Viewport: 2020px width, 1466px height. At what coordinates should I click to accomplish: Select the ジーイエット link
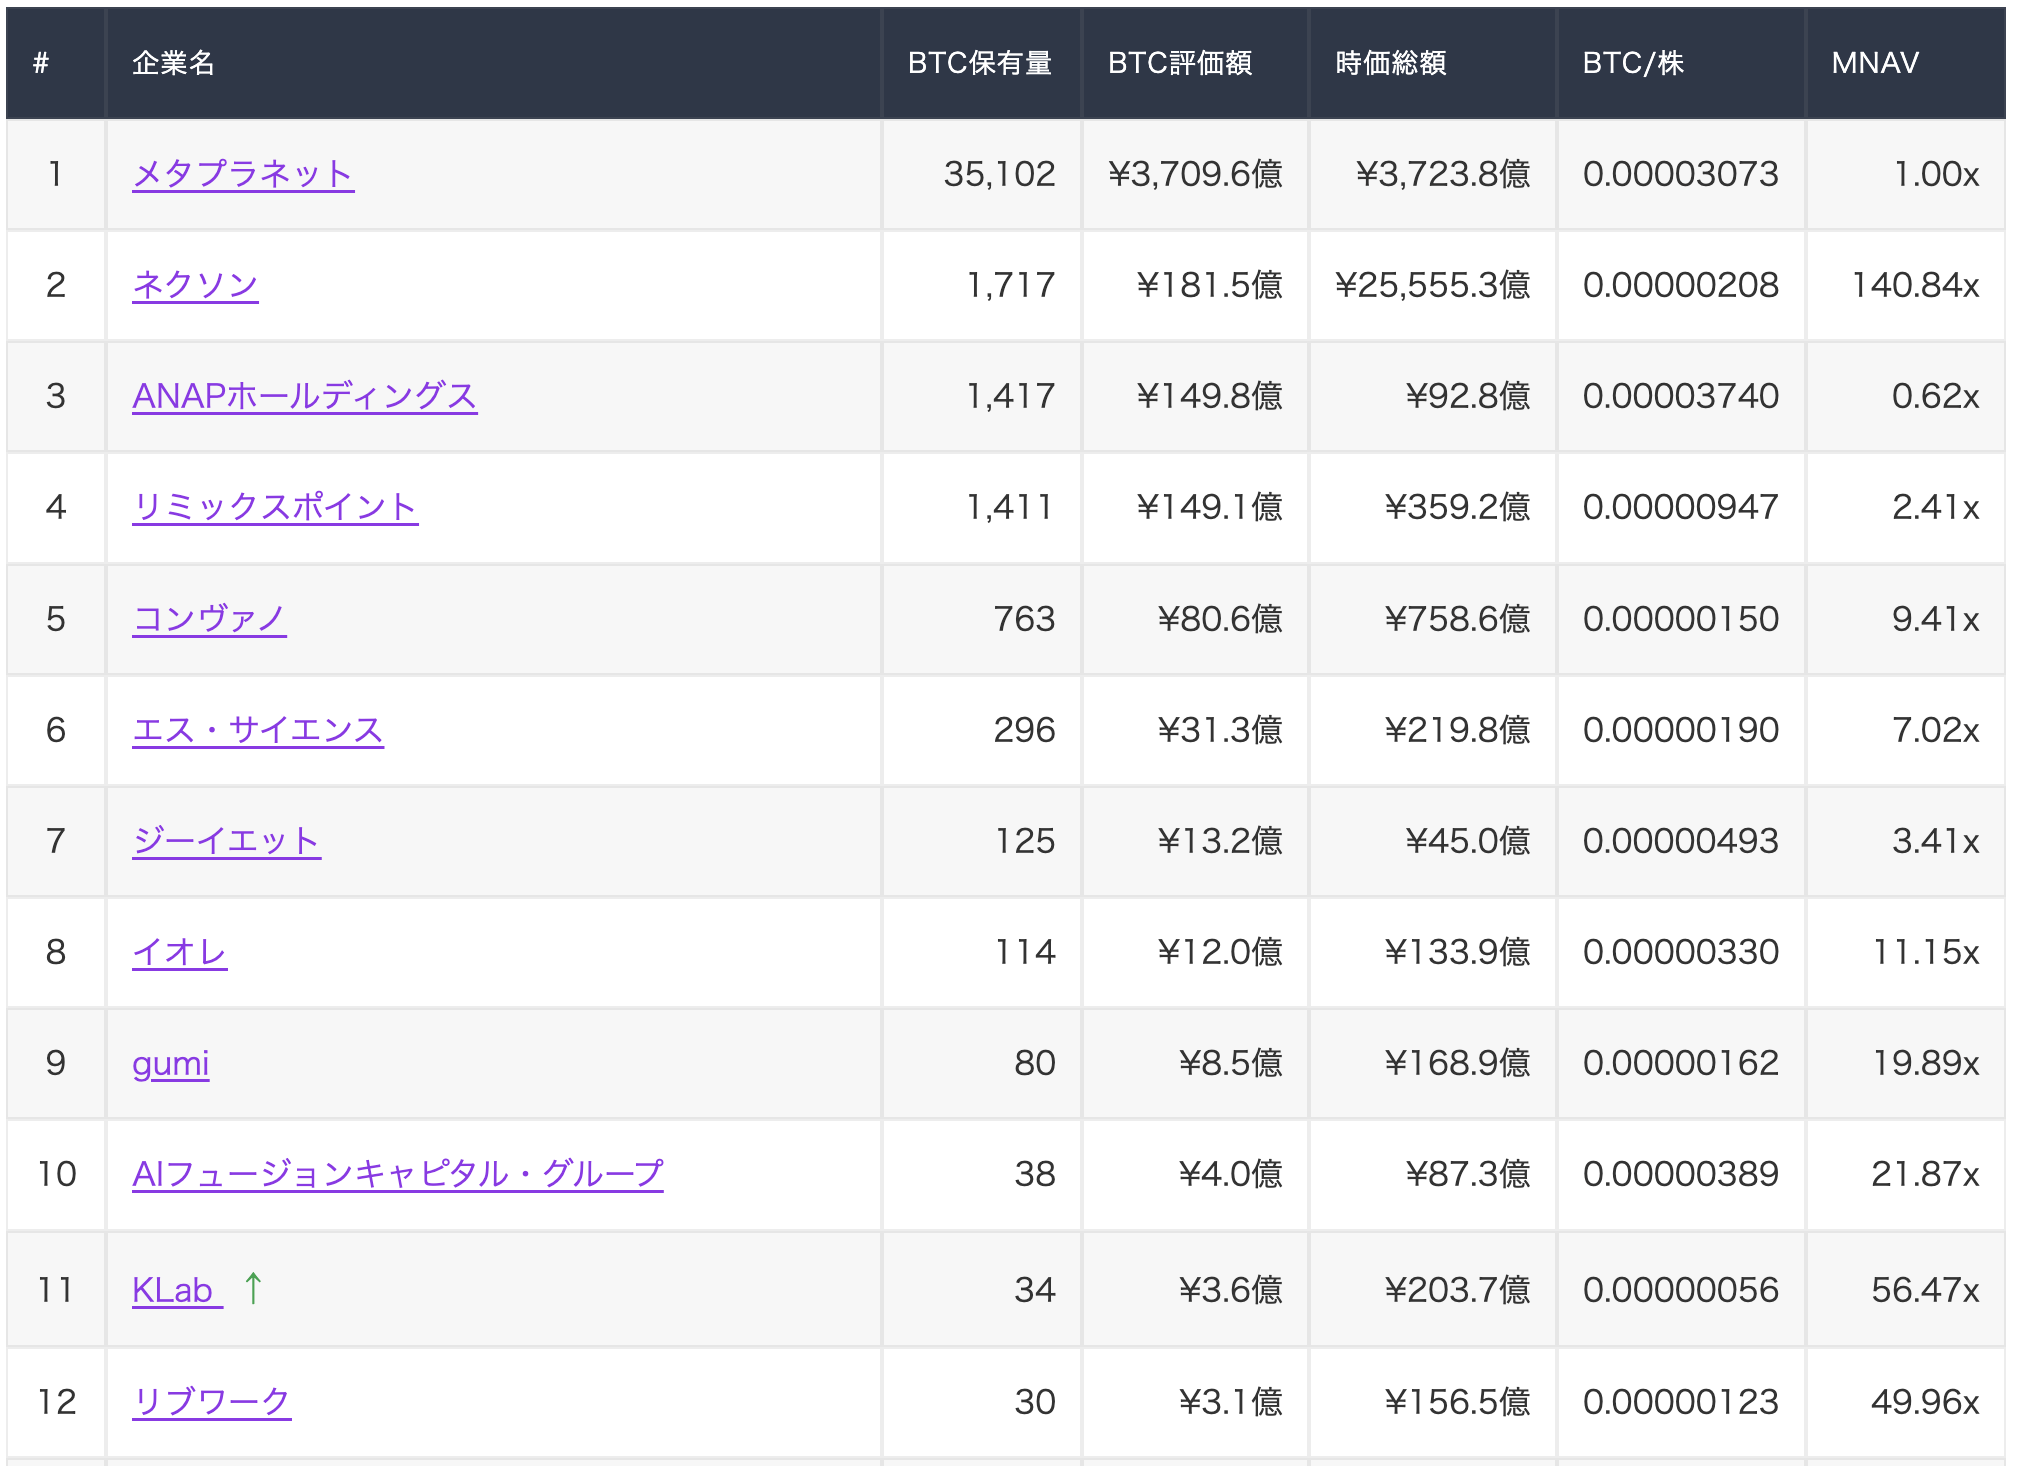pyautogui.click(x=226, y=840)
